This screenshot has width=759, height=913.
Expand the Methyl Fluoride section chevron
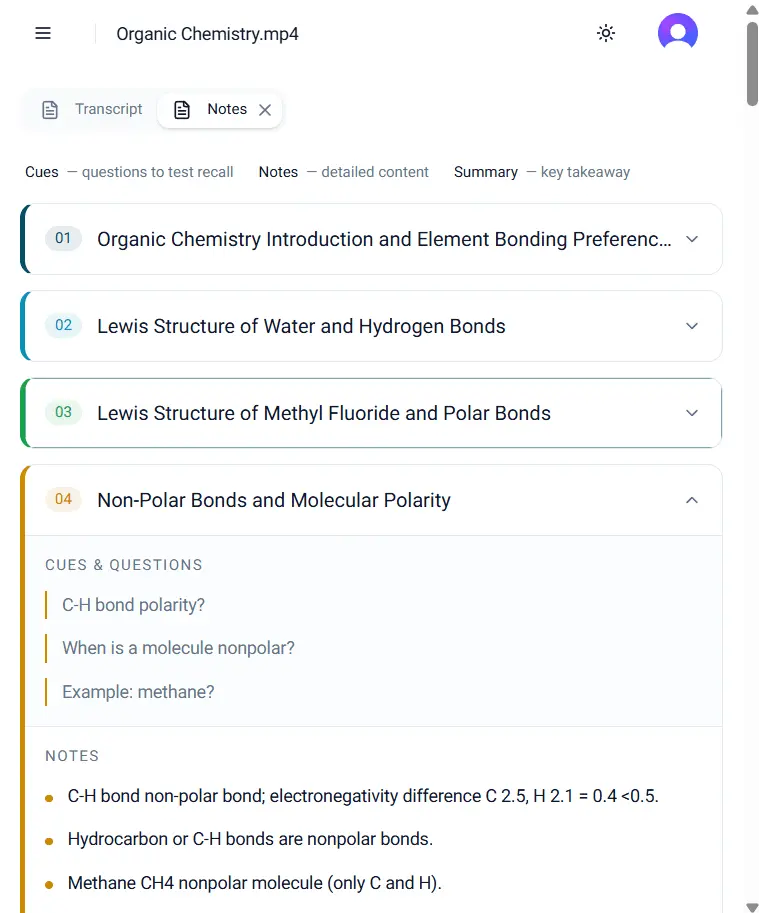point(691,413)
